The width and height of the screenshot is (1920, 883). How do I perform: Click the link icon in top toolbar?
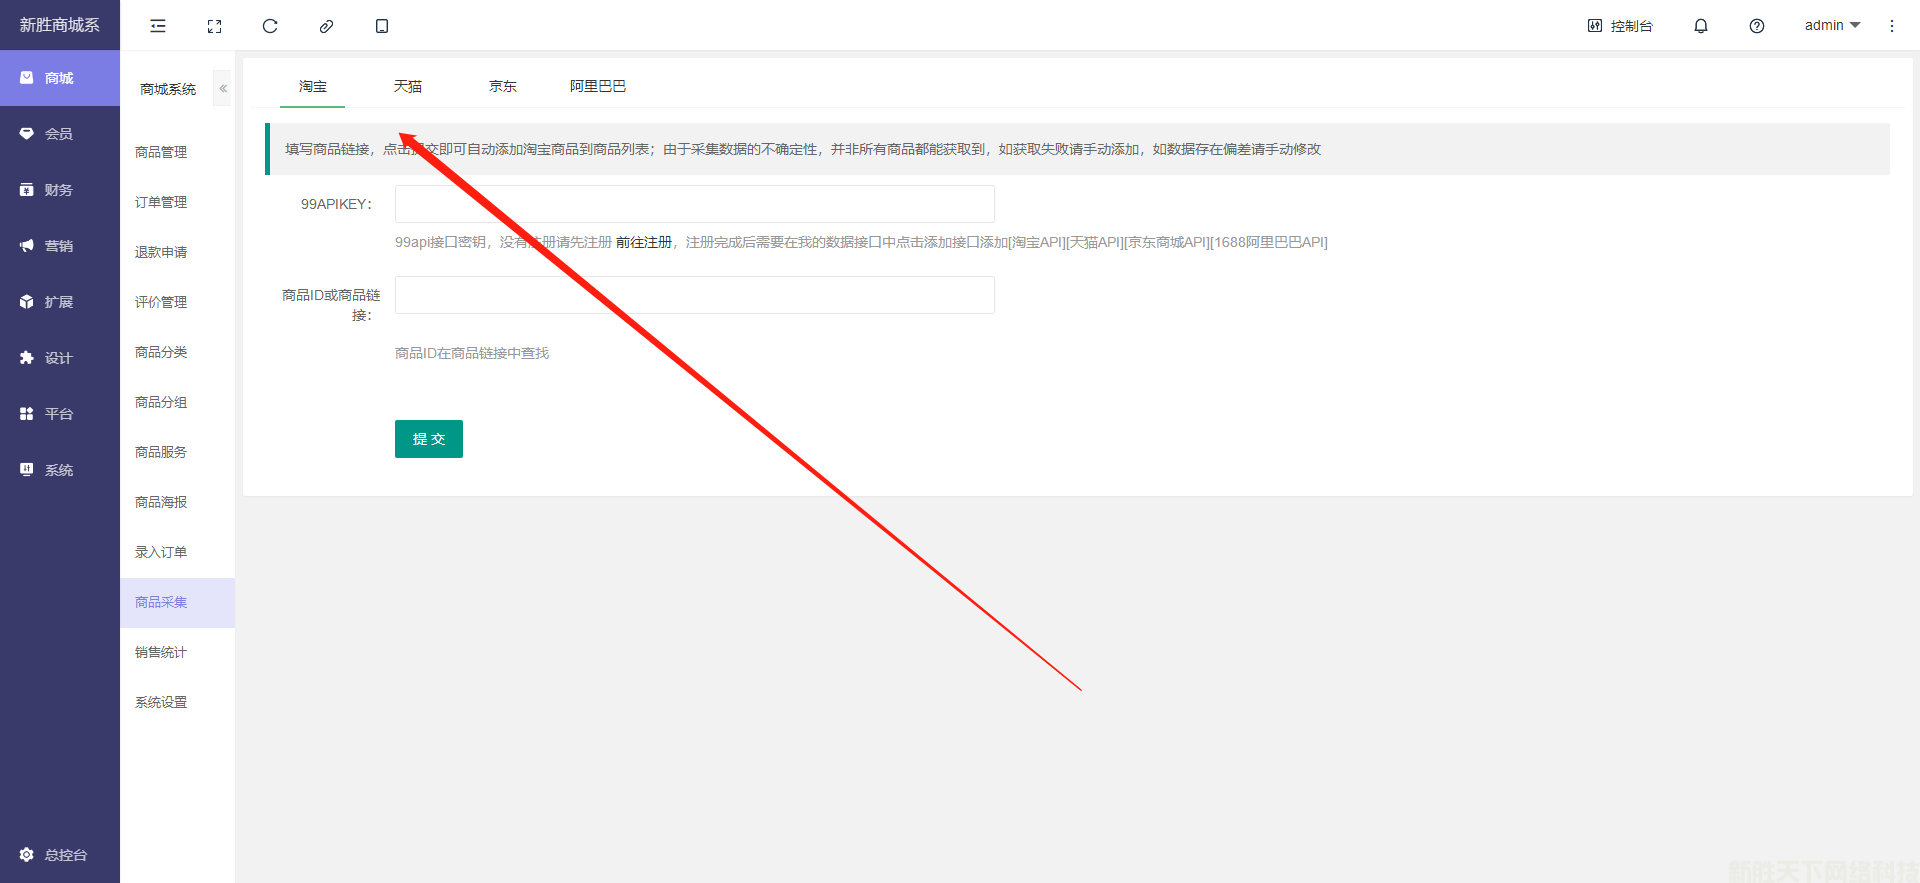326,26
